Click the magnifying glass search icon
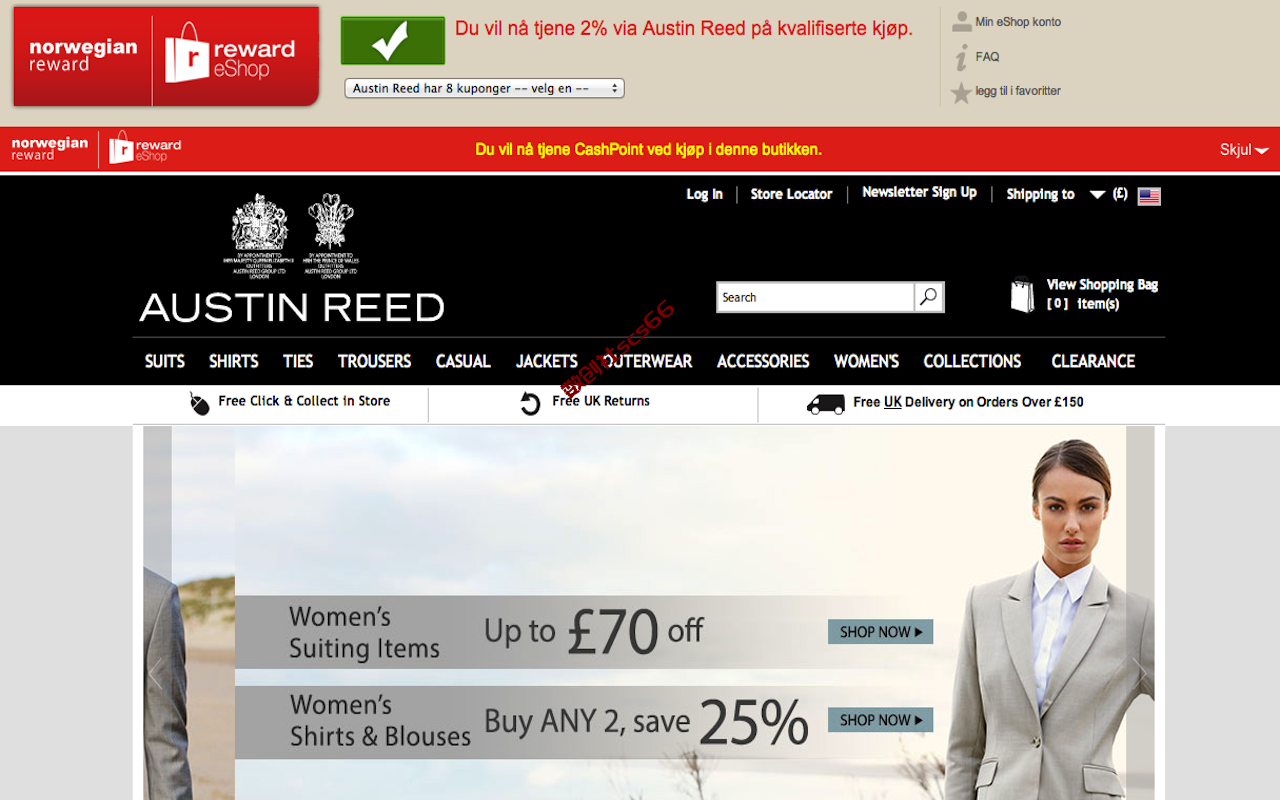The width and height of the screenshot is (1280, 800). coord(929,297)
